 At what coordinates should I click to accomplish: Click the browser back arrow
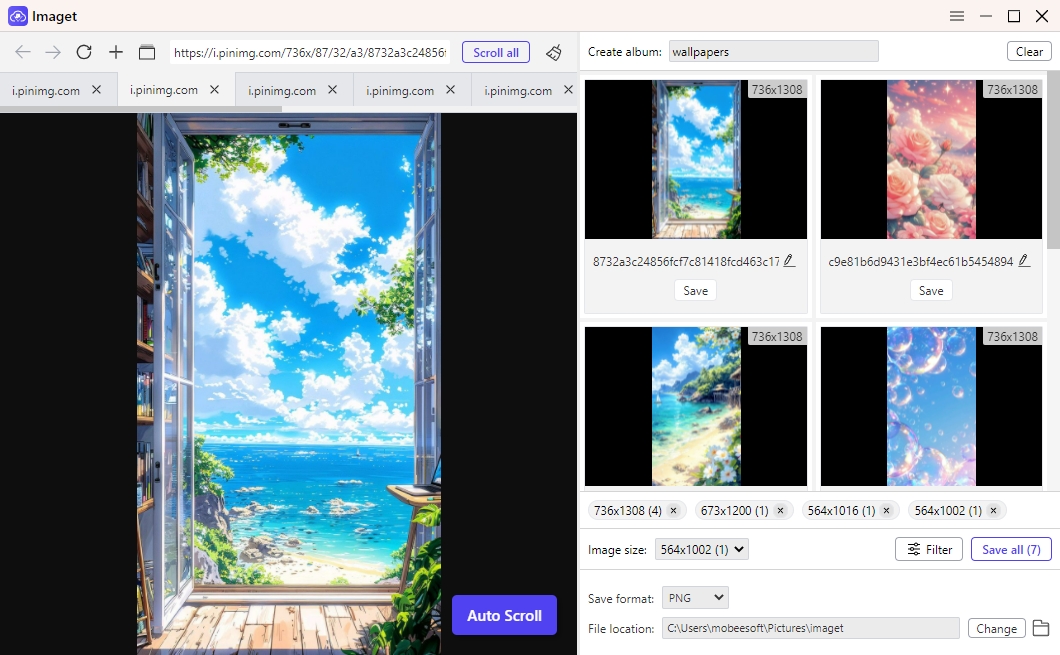tap(22, 52)
